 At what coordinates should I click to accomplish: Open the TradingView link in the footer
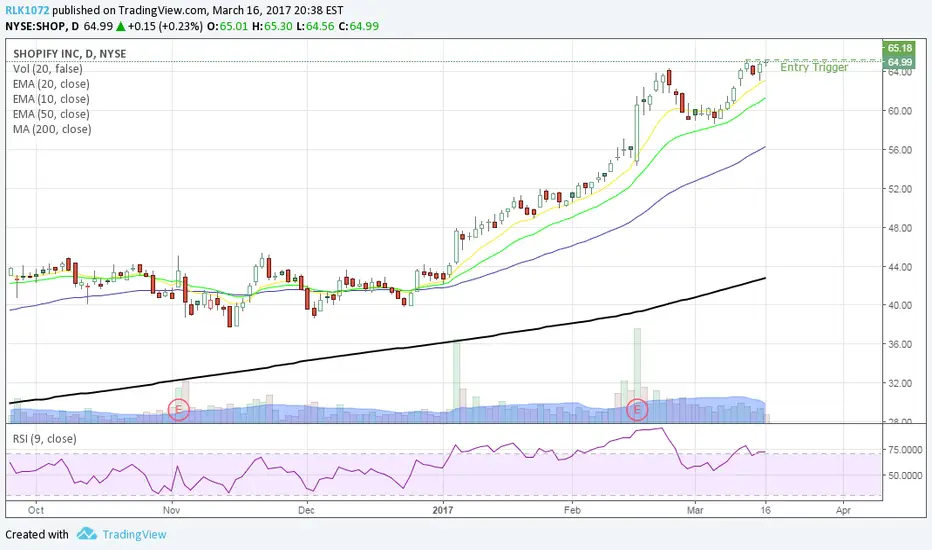coord(134,535)
